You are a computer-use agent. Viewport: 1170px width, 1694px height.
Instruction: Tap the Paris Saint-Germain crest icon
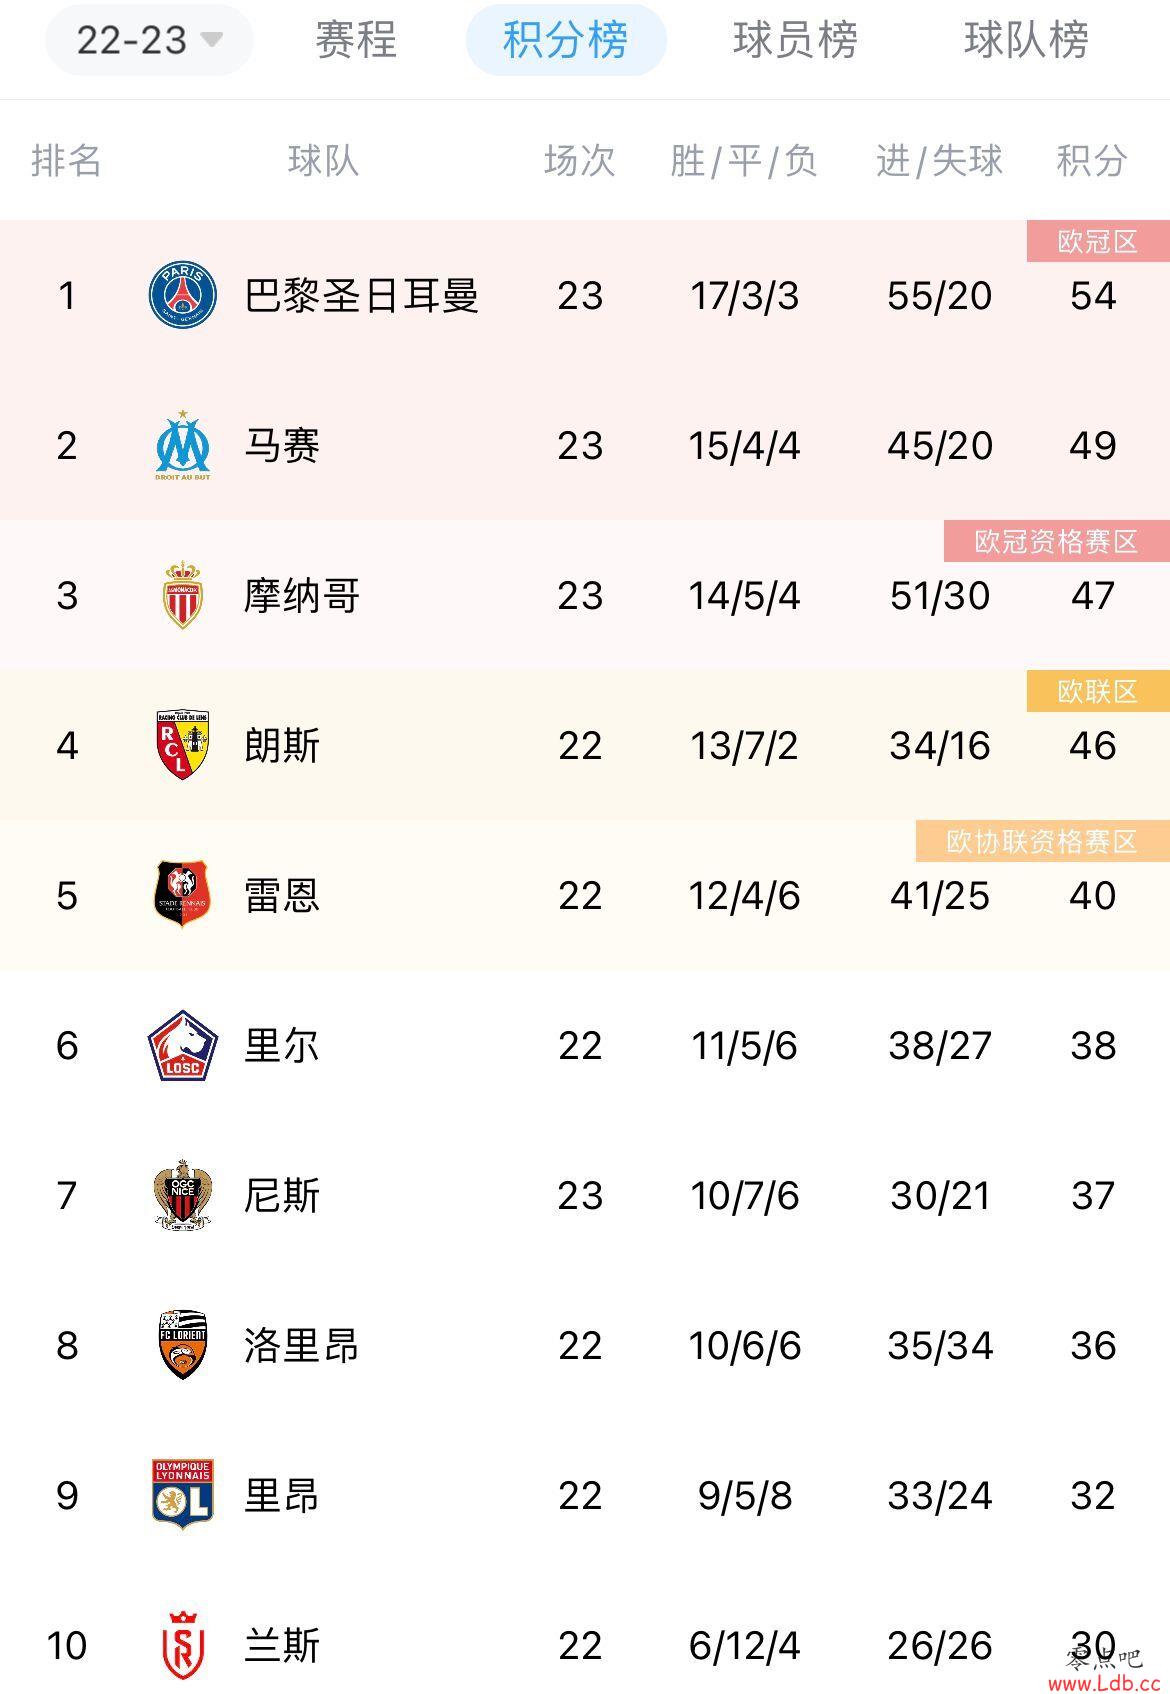(183, 295)
